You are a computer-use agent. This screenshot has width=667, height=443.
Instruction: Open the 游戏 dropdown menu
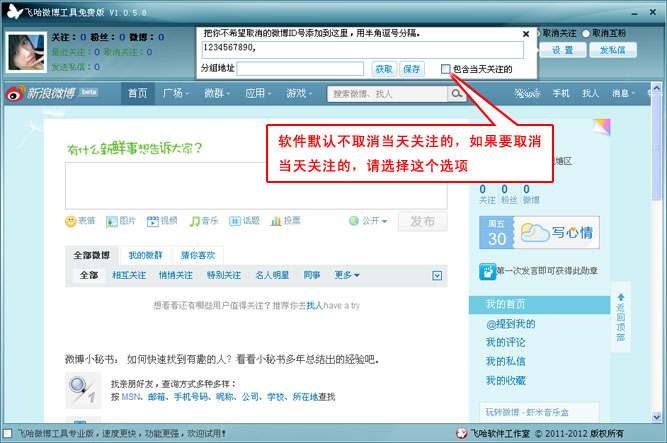[x=299, y=93]
